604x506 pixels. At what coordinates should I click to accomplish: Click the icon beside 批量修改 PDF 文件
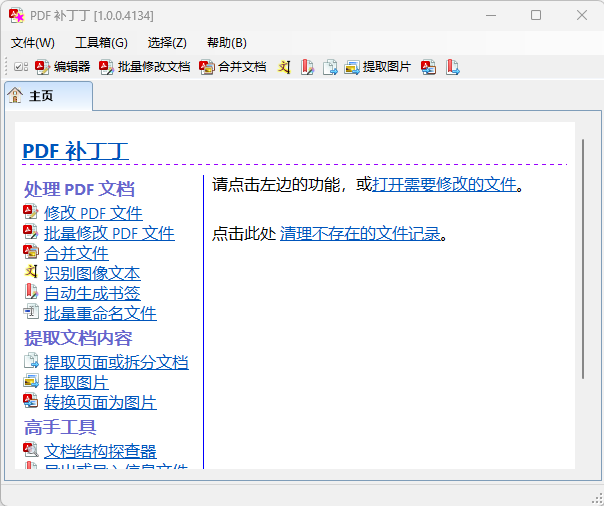[31, 232]
